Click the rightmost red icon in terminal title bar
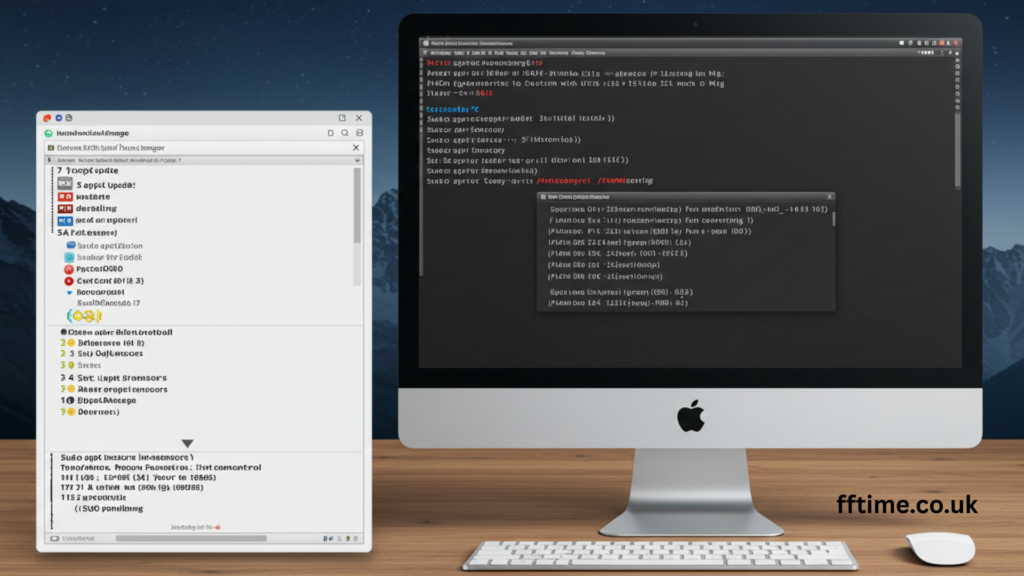The width and height of the screenshot is (1024, 576). click(x=956, y=43)
